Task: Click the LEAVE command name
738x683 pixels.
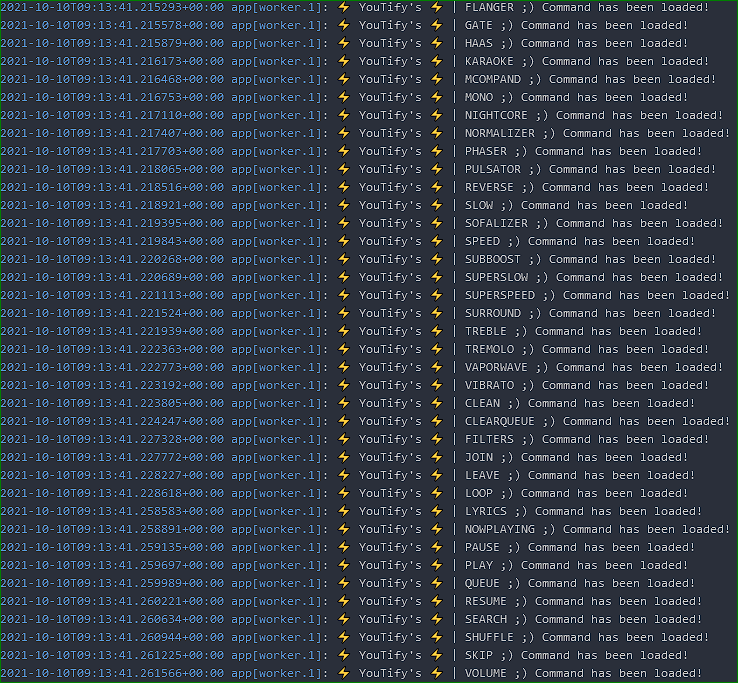Action: point(482,475)
